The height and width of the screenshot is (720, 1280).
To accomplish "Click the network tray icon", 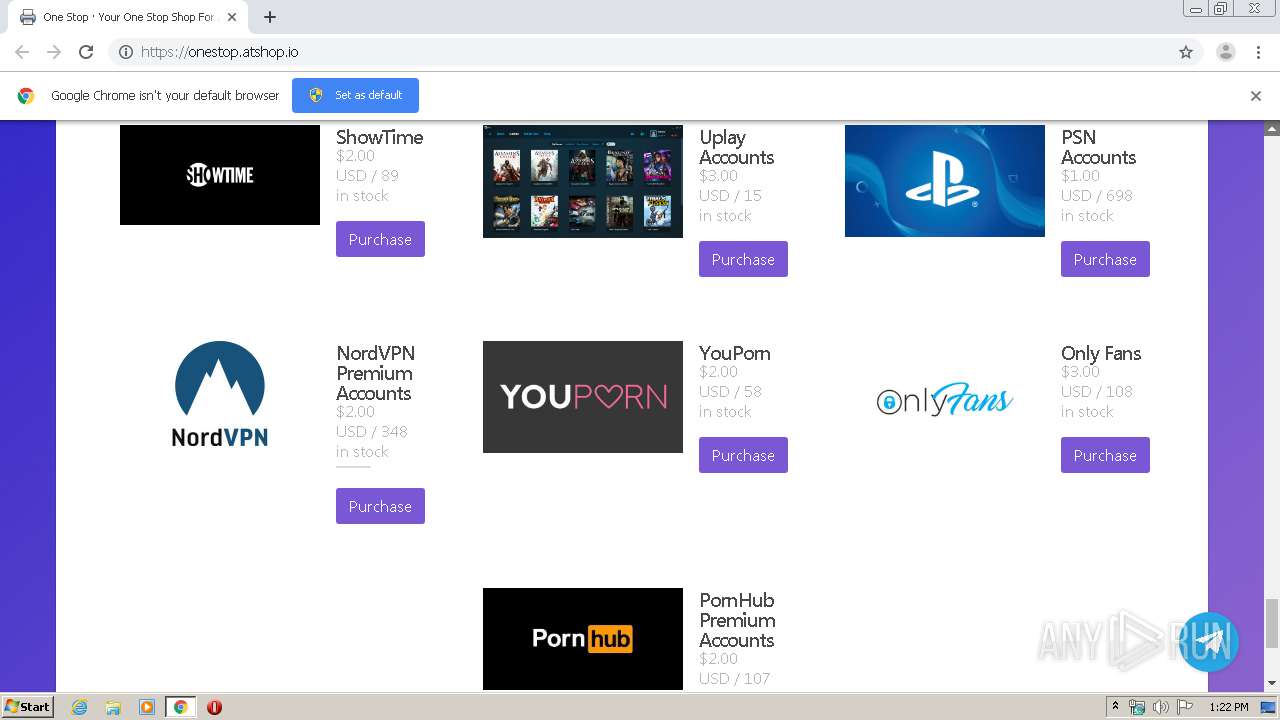I will tap(1137, 707).
